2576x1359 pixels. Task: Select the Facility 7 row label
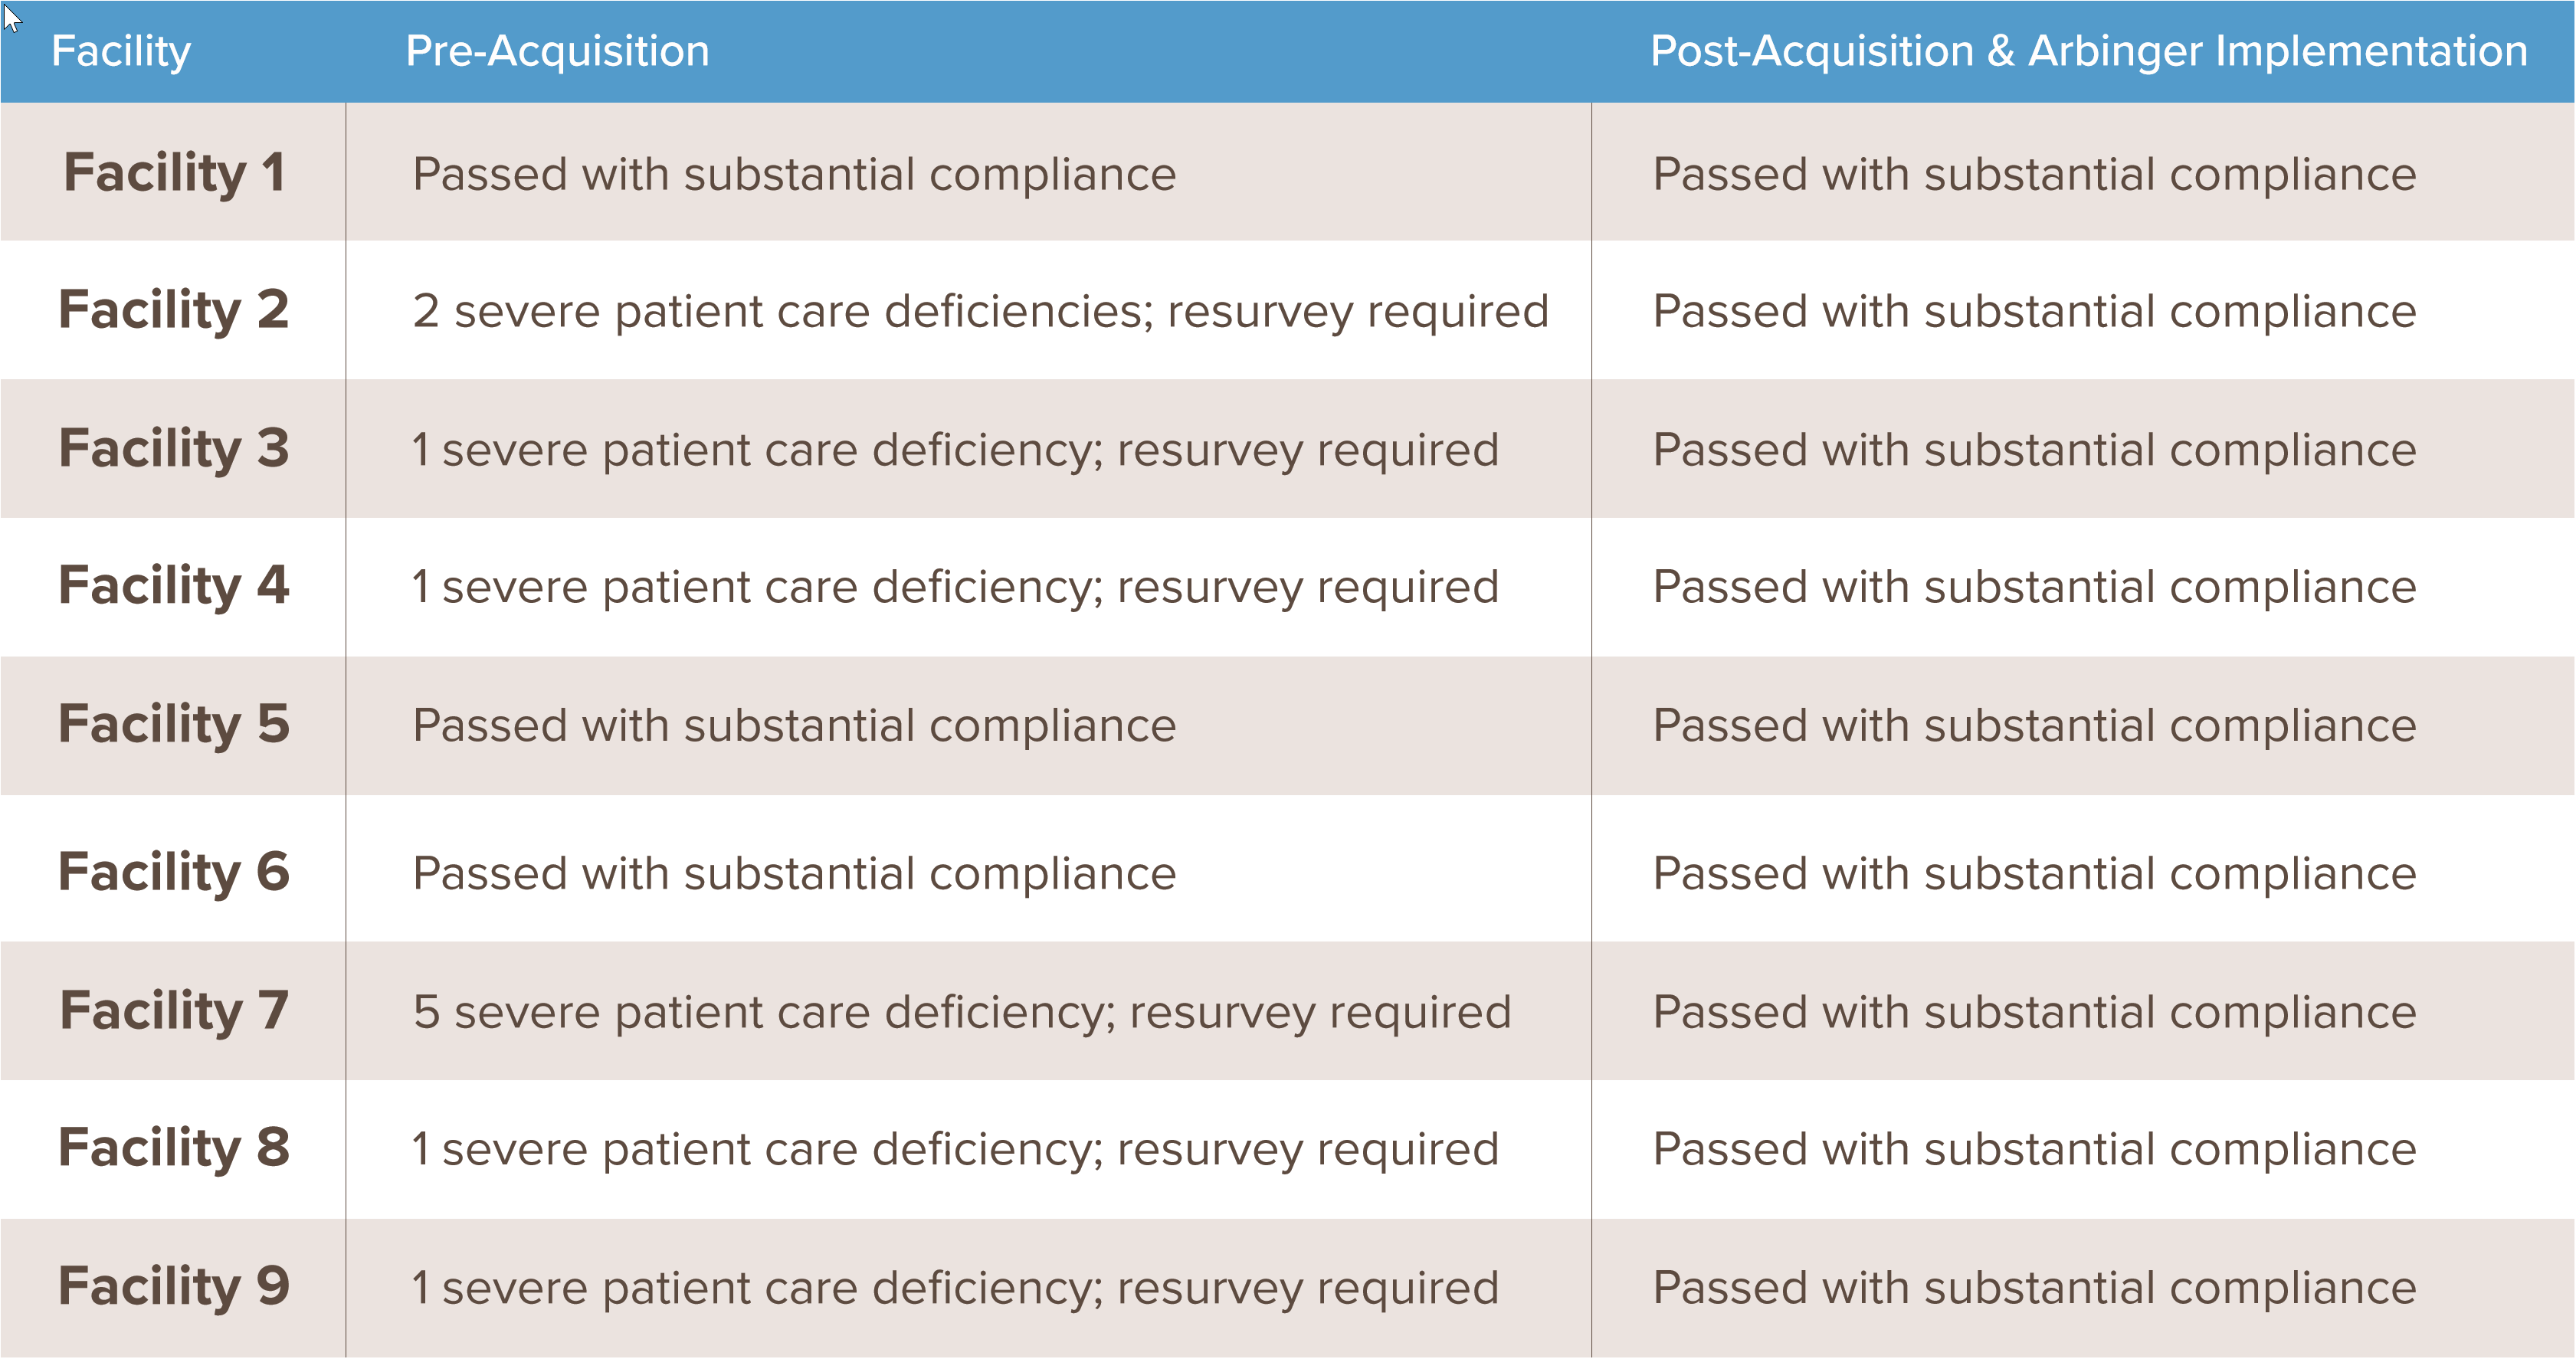[174, 1010]
